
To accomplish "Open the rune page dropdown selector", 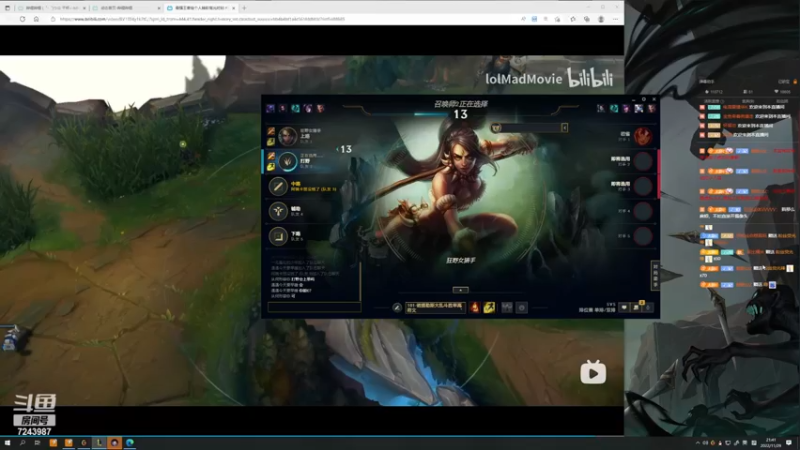I will point(435,307).
